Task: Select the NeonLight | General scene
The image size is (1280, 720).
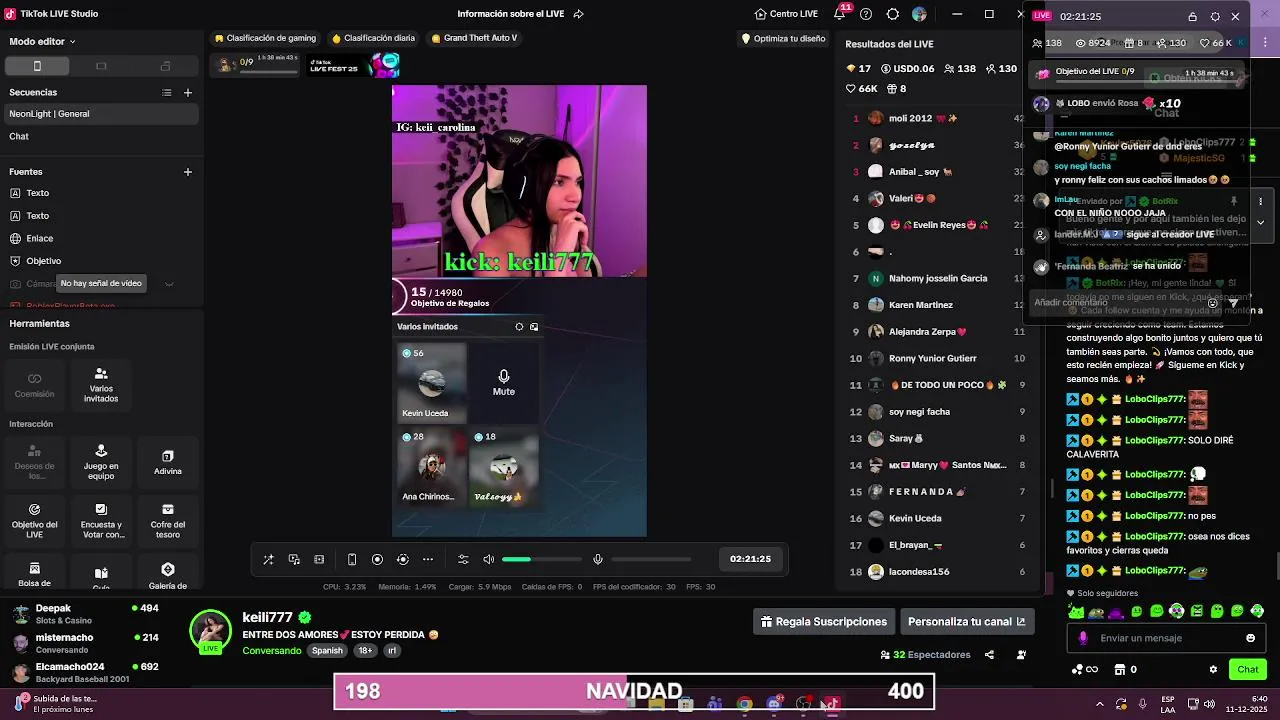Action: (x=100, y=114)
